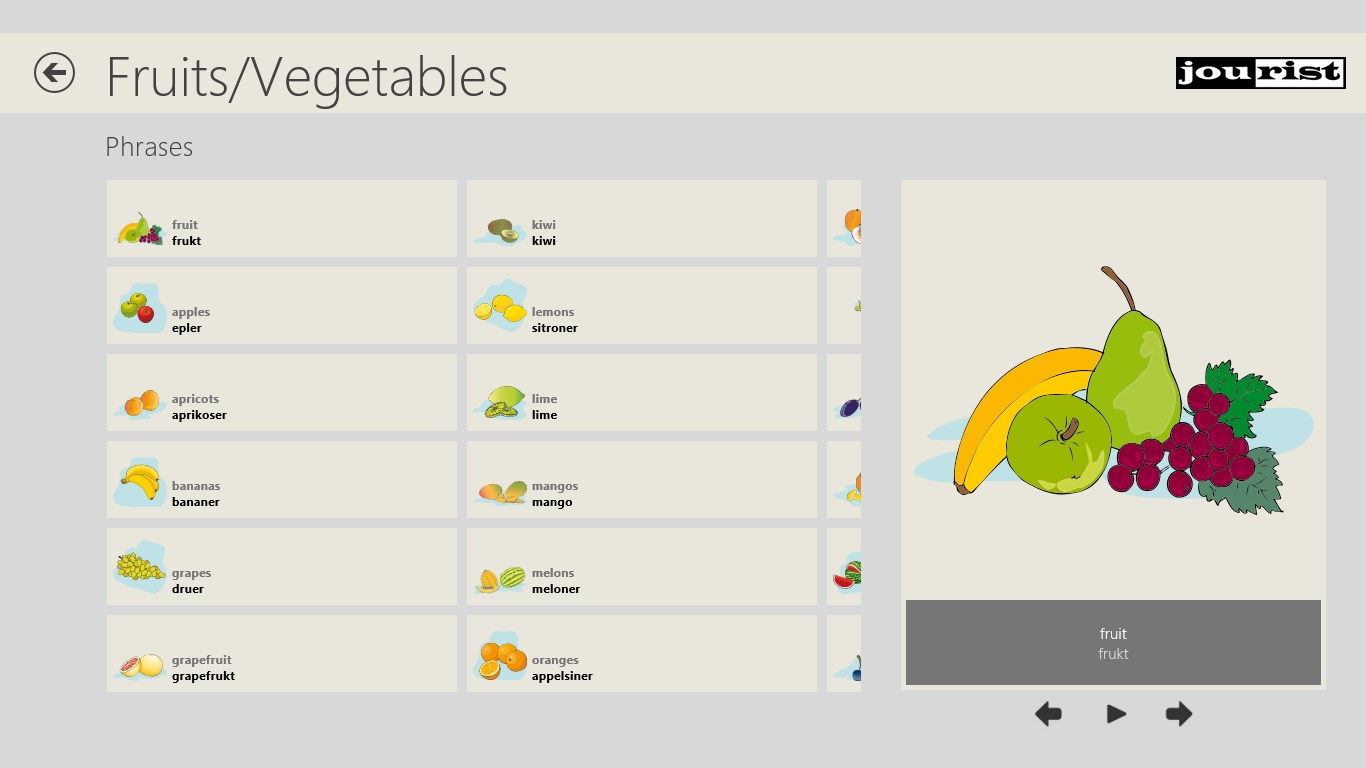This screenshot has height=768, width=1366.
Task: Choose the lemons / sitroner tile
Action: [x=642, y=306]
